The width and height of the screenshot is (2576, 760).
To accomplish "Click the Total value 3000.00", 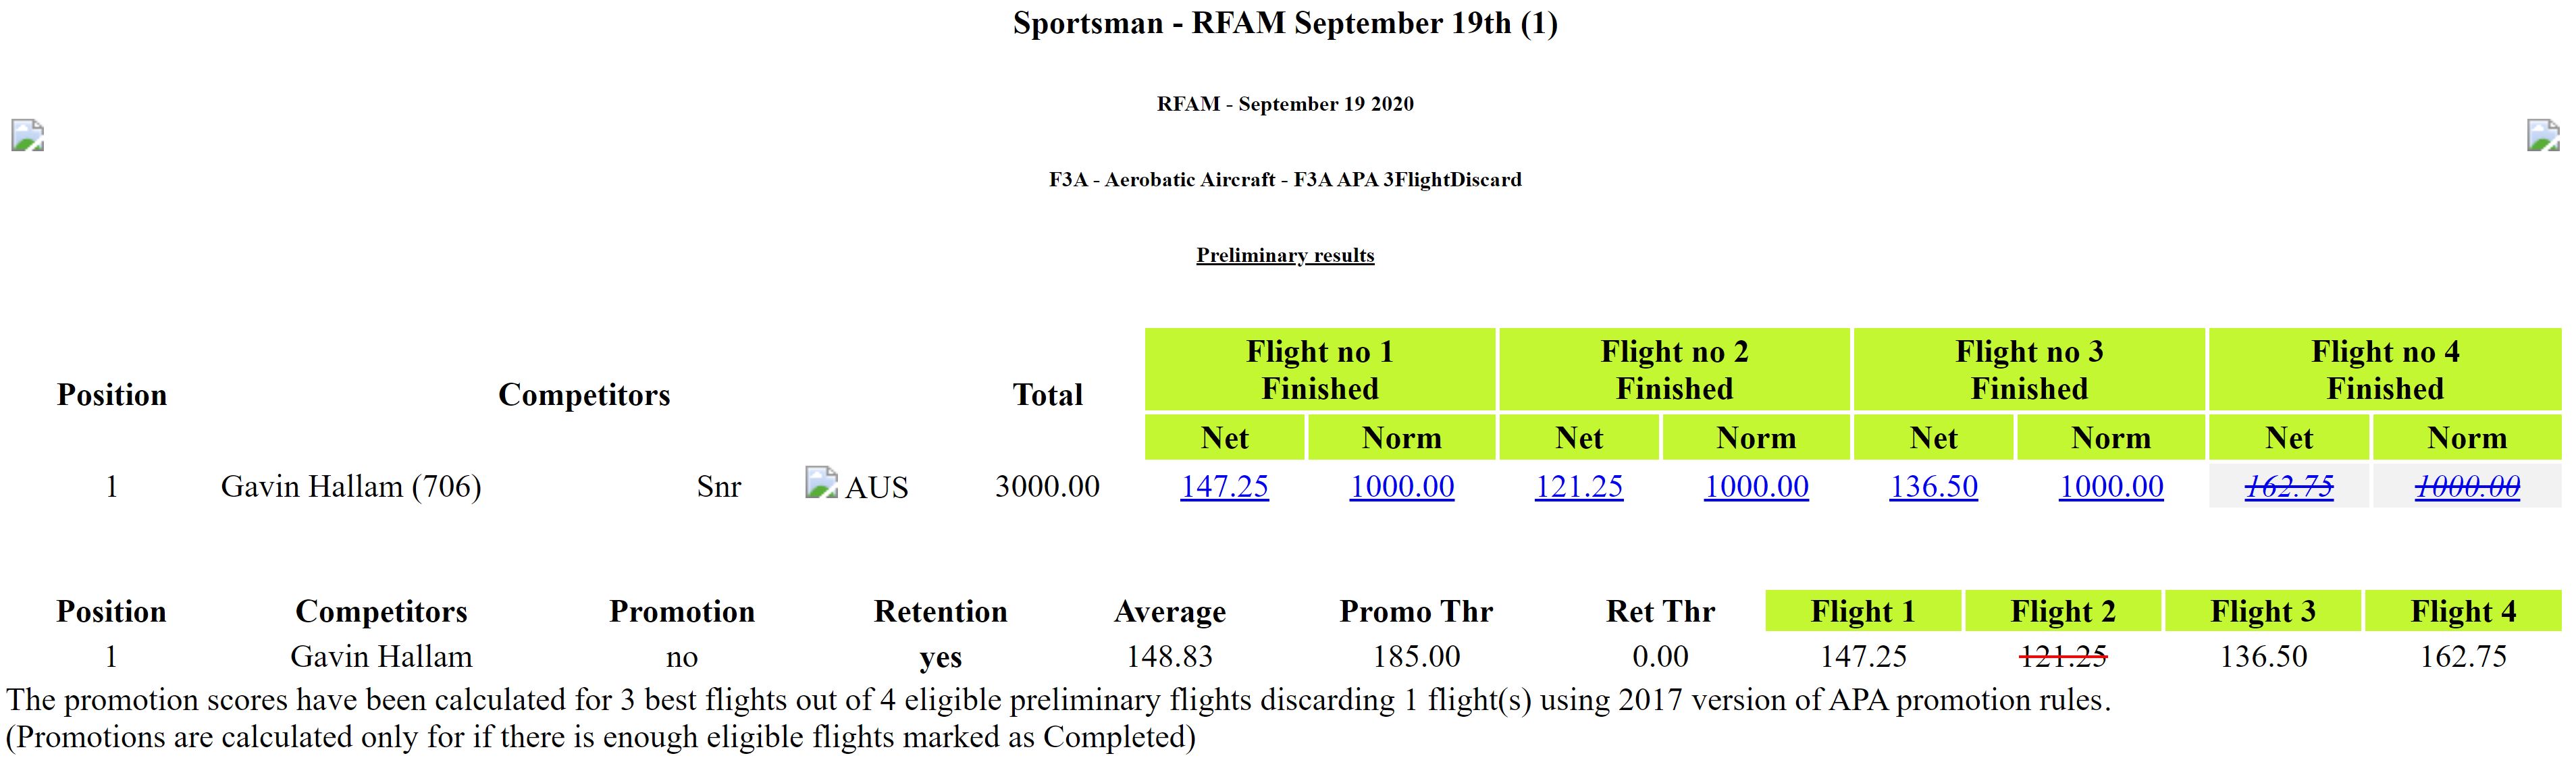I will click(x=1047, y=486).
